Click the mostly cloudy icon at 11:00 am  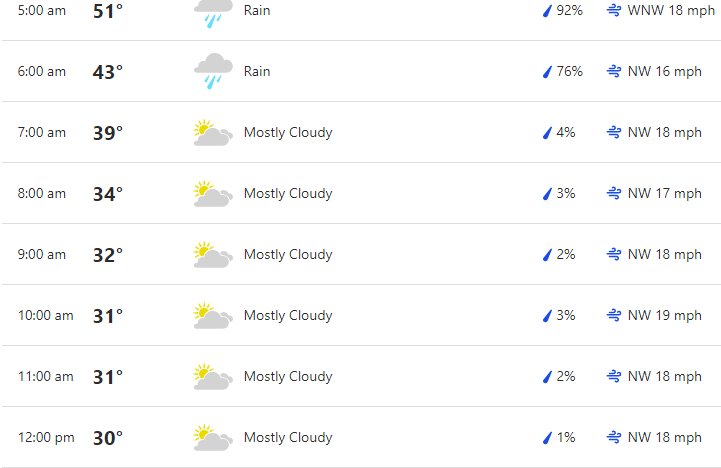[x=213, y=377]
